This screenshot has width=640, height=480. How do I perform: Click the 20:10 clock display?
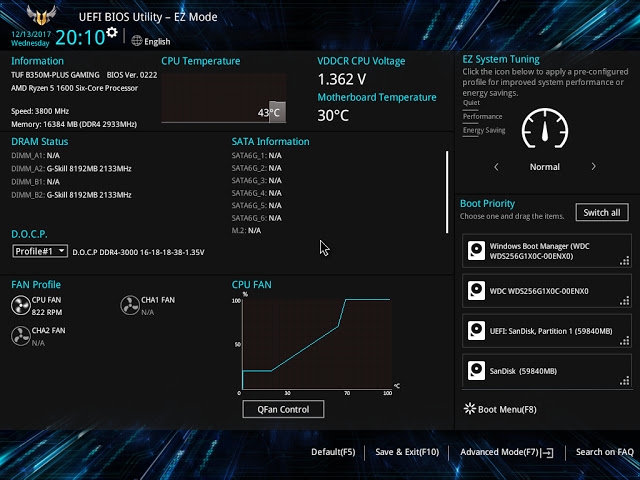coord(80,37)
